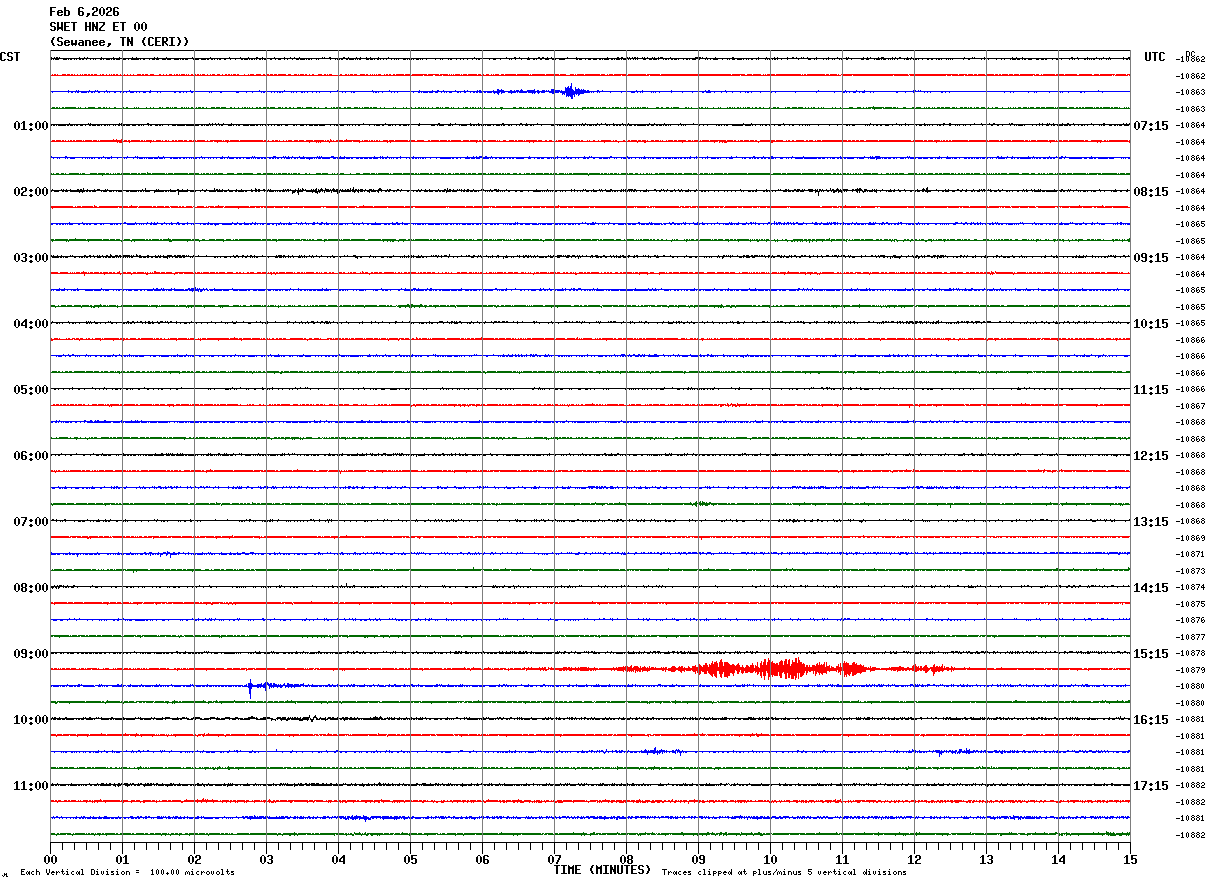The width and height of the screenshot is (1210, 886).
Task: Click the Sewanee, TN (CERI) location text
Action: click(119, 42)
